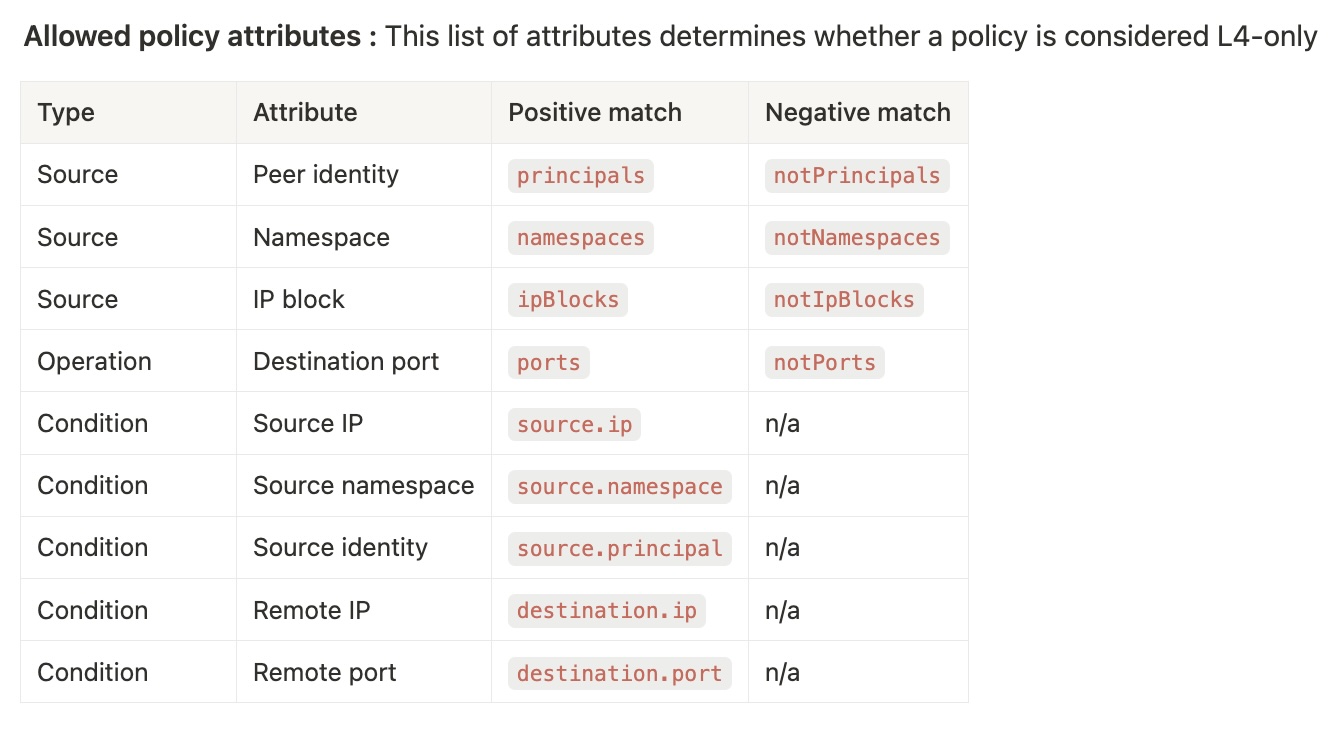The width and height of the screenshot is (1344, 740).
Task: Click the destination.port code tag
Action: [620, 672]
